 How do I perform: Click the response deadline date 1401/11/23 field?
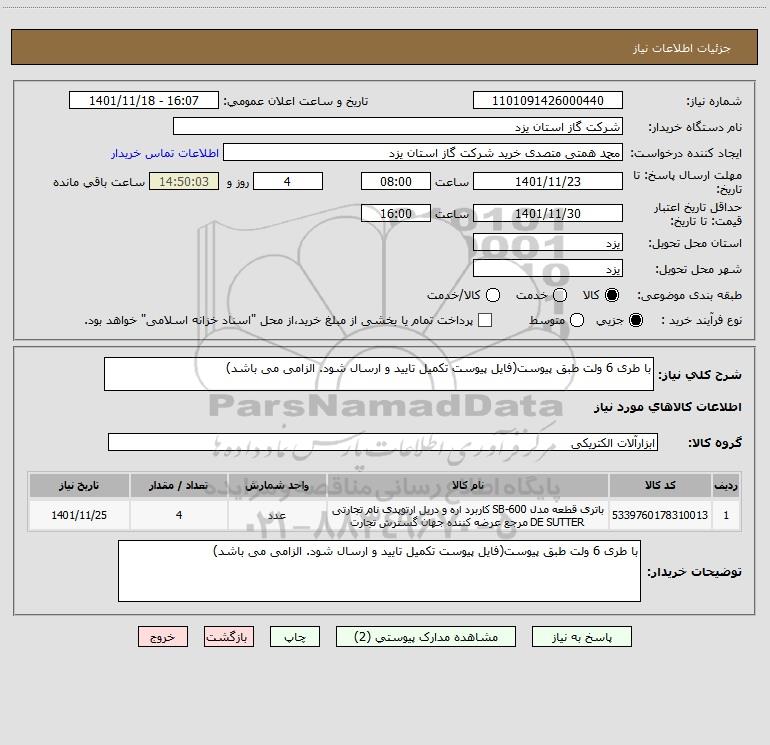[548, 181]
